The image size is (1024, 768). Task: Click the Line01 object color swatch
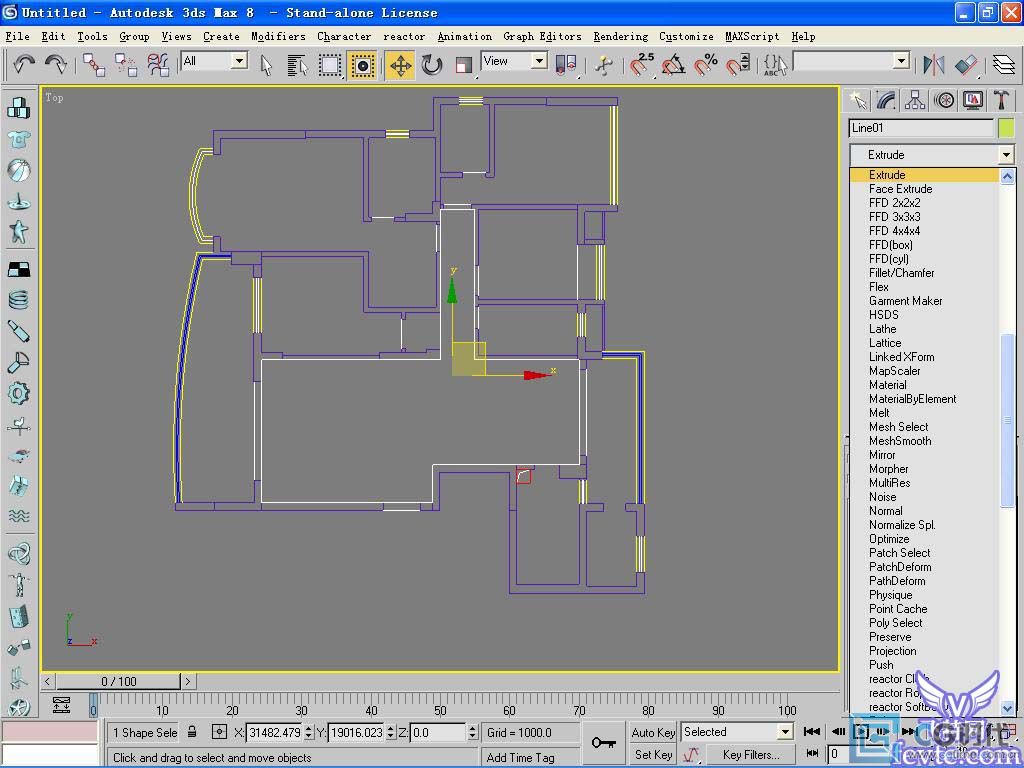(x=1006, y=128)
